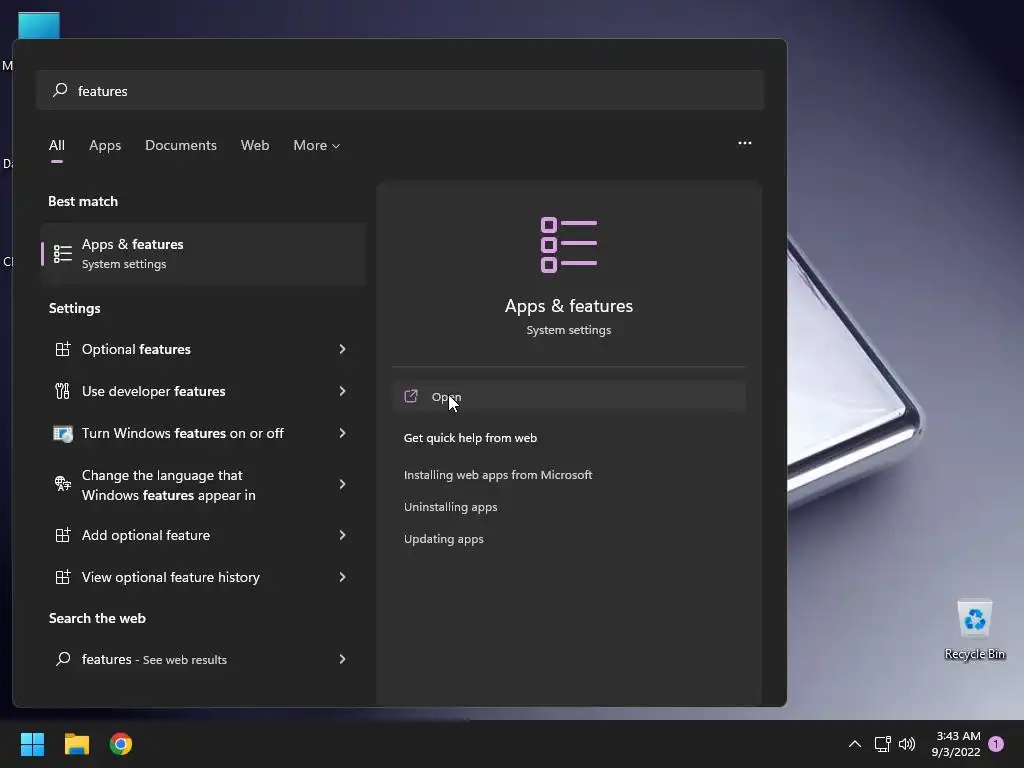Expand features web results chevron

pyautogui.click(x=342, y=659)
